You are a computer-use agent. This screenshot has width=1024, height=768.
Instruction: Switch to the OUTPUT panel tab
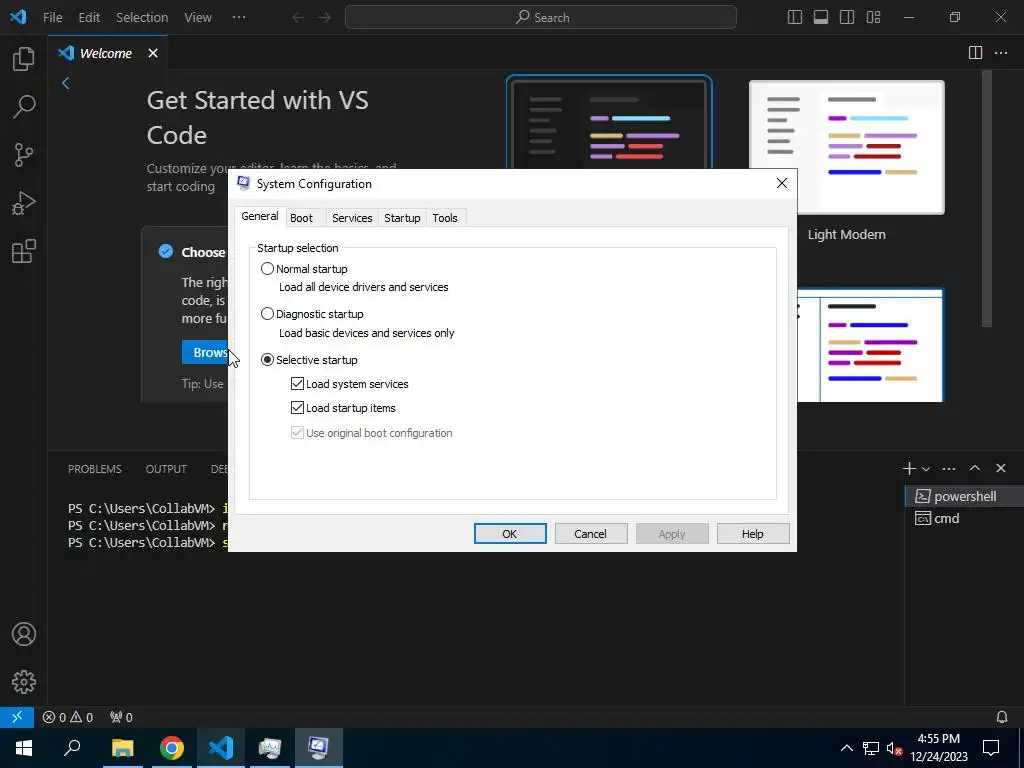(166, 469)
